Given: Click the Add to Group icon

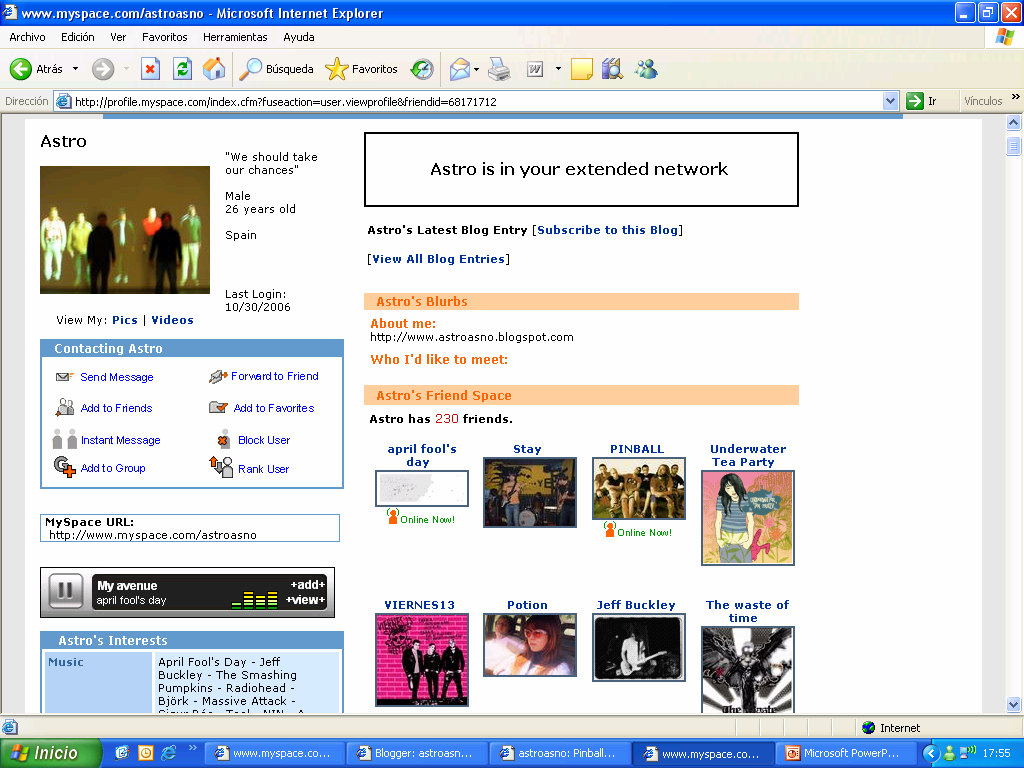Looking at the screenshot, I should 65,467.
